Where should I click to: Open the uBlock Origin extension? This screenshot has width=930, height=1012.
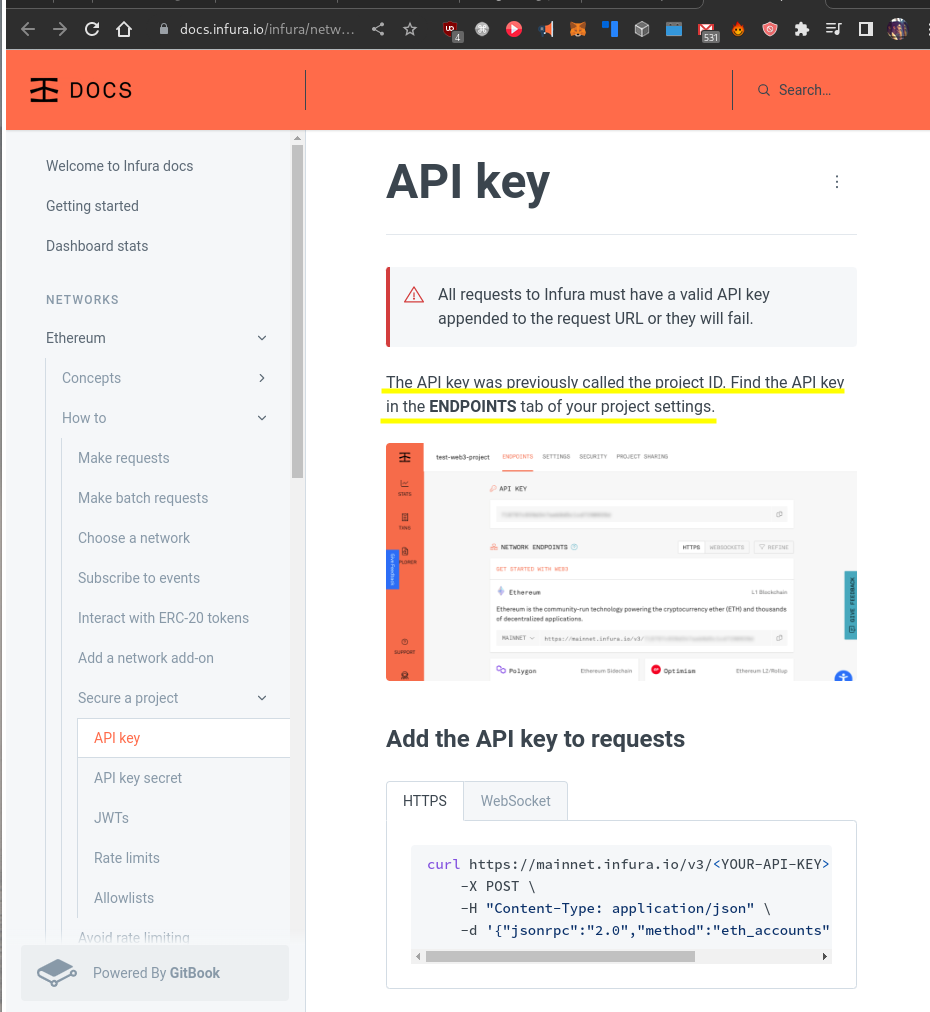click(451, 30)
